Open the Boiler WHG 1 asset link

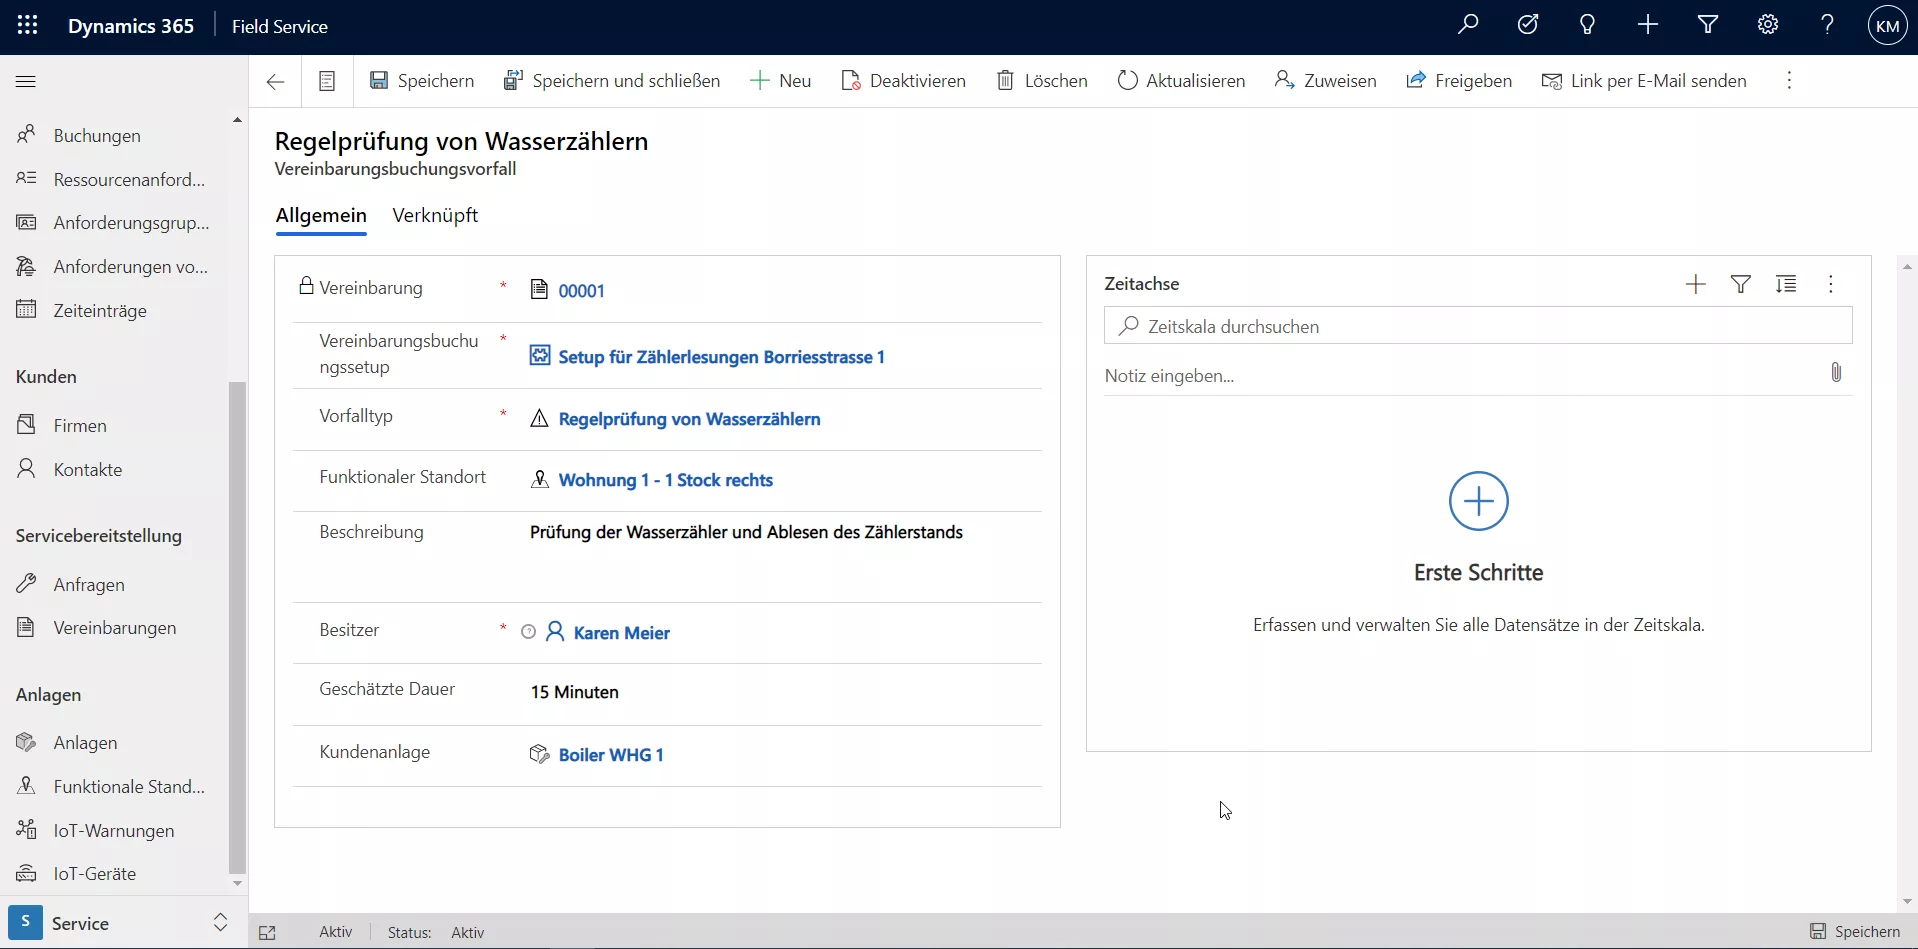coord(610,755)
